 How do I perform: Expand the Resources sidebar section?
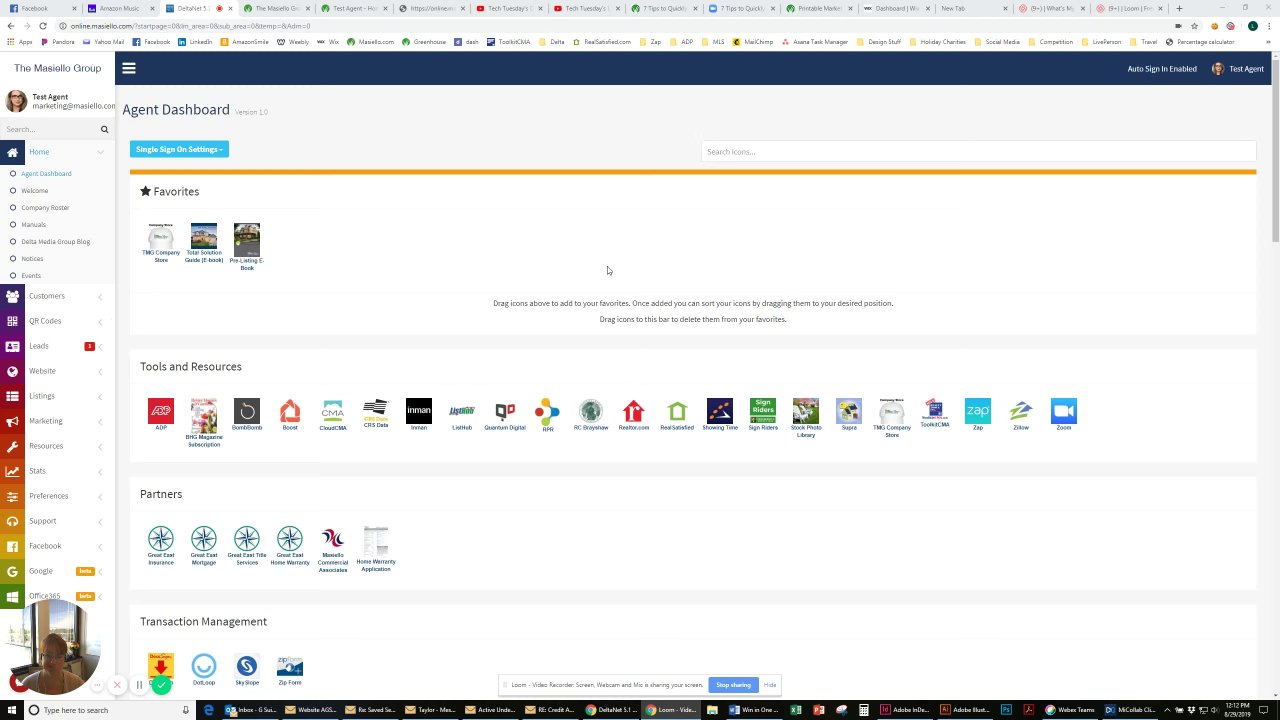pos(57,446)
